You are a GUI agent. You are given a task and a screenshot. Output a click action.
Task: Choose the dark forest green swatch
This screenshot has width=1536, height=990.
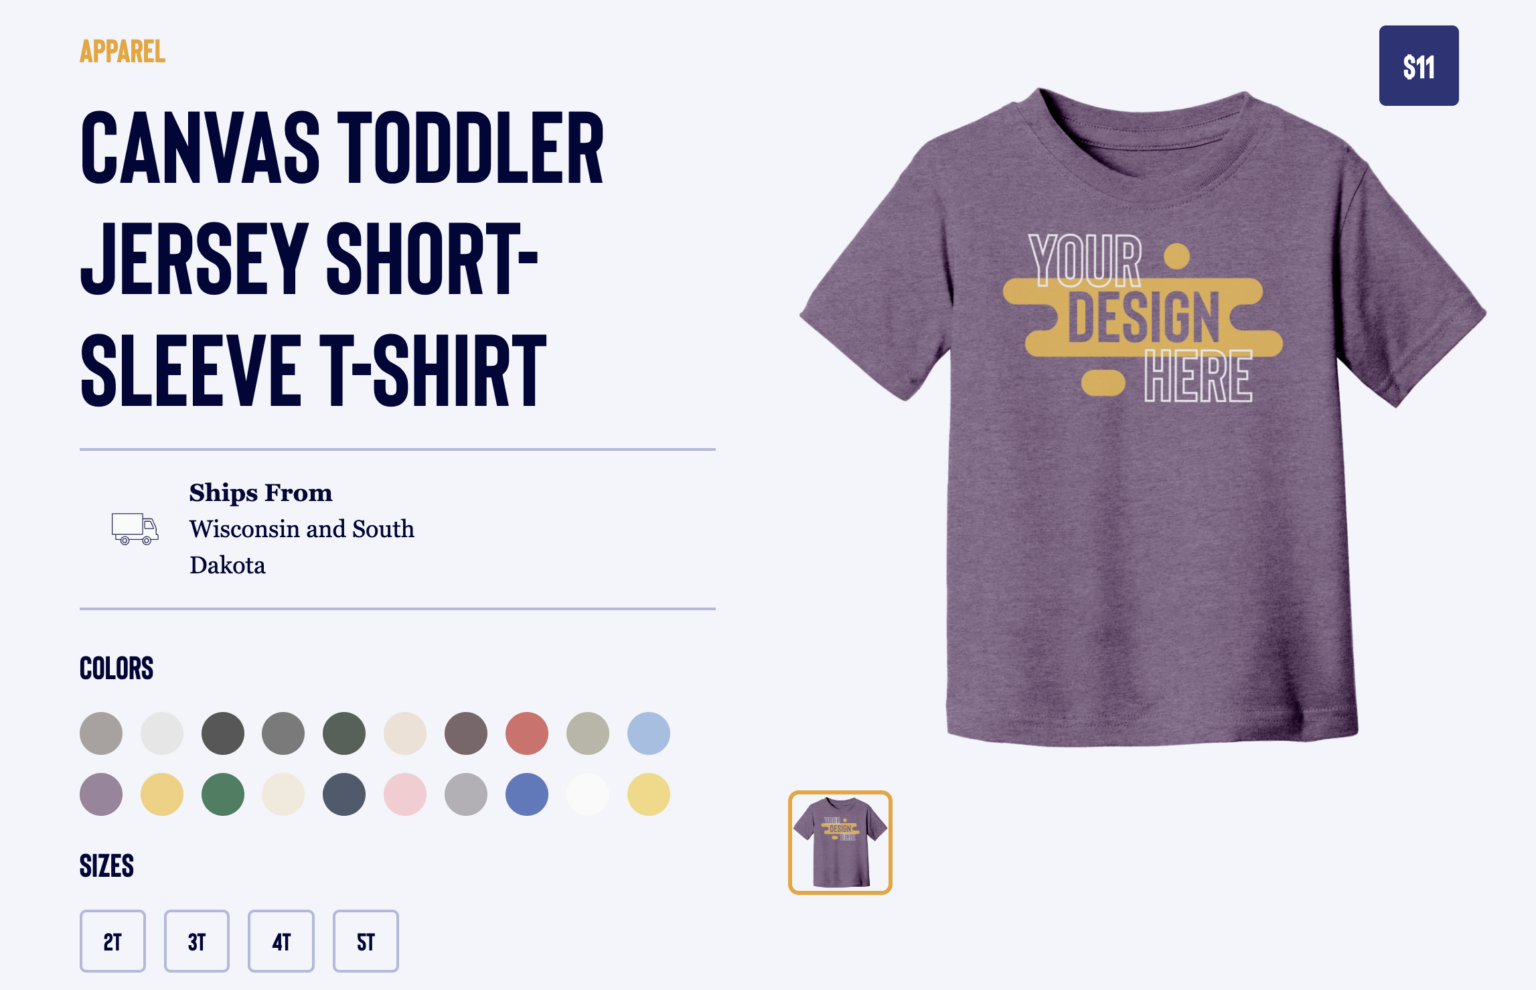point(344,733)
